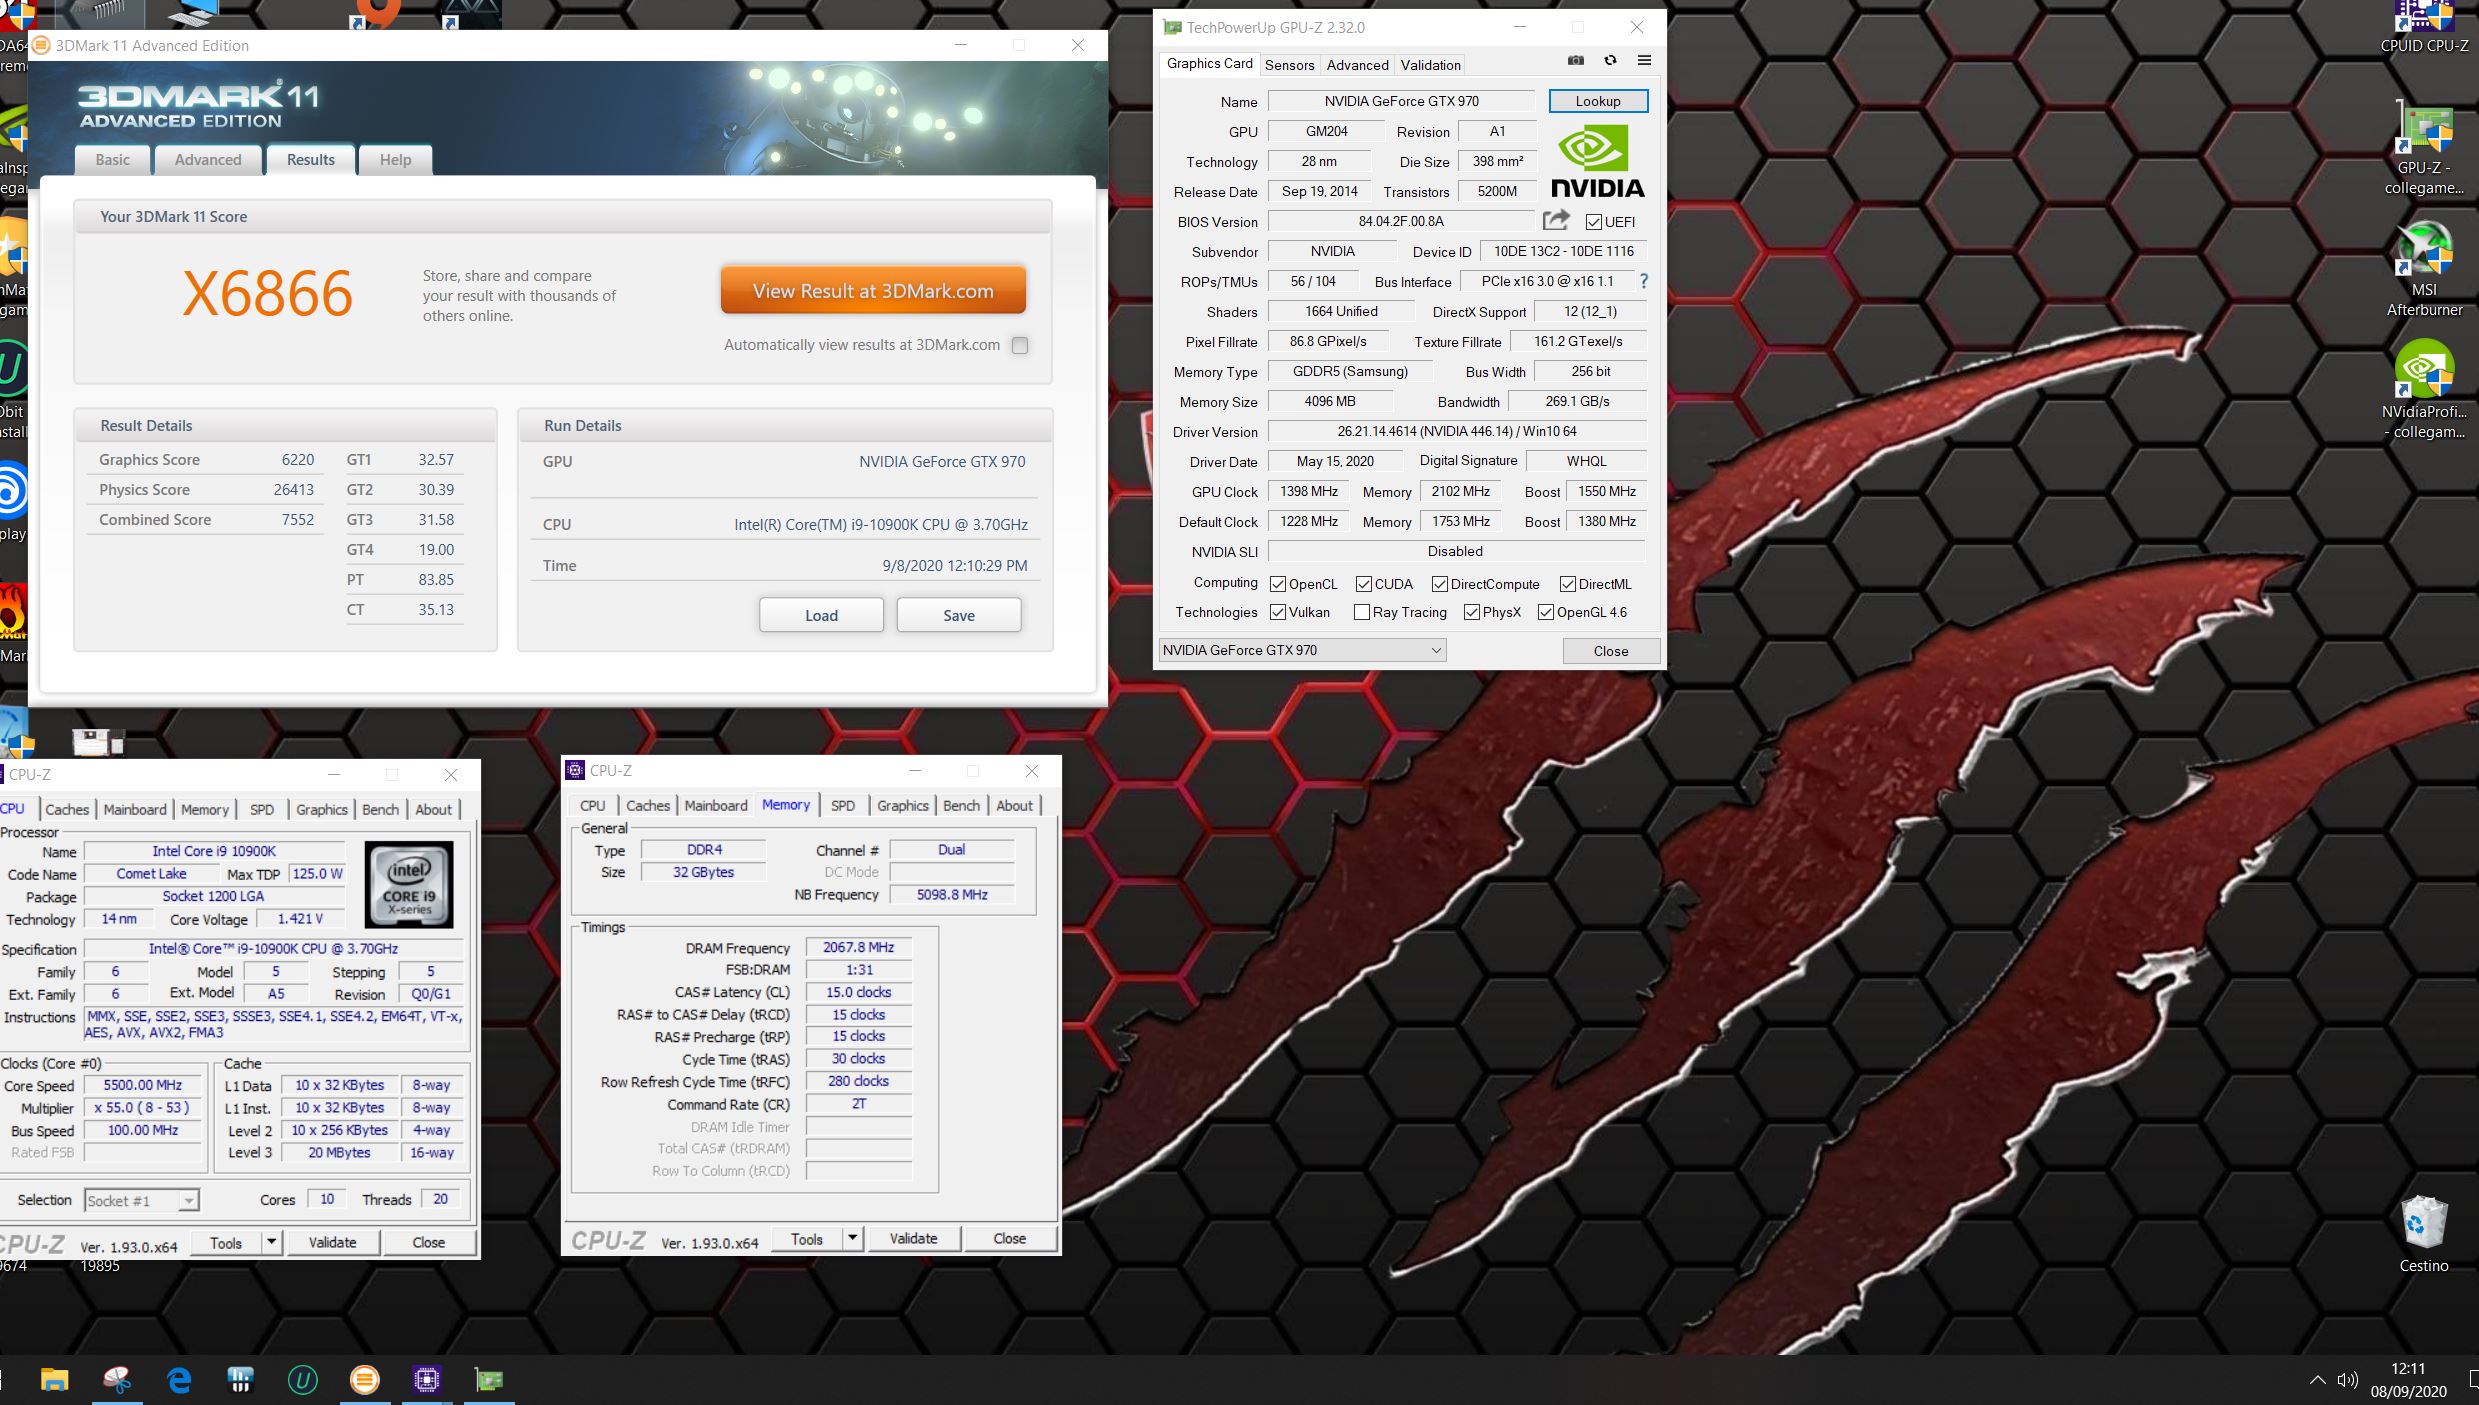Open the Help tab in 3DMark 11
Viewport: 2479px width, 1405px height.
395,160
